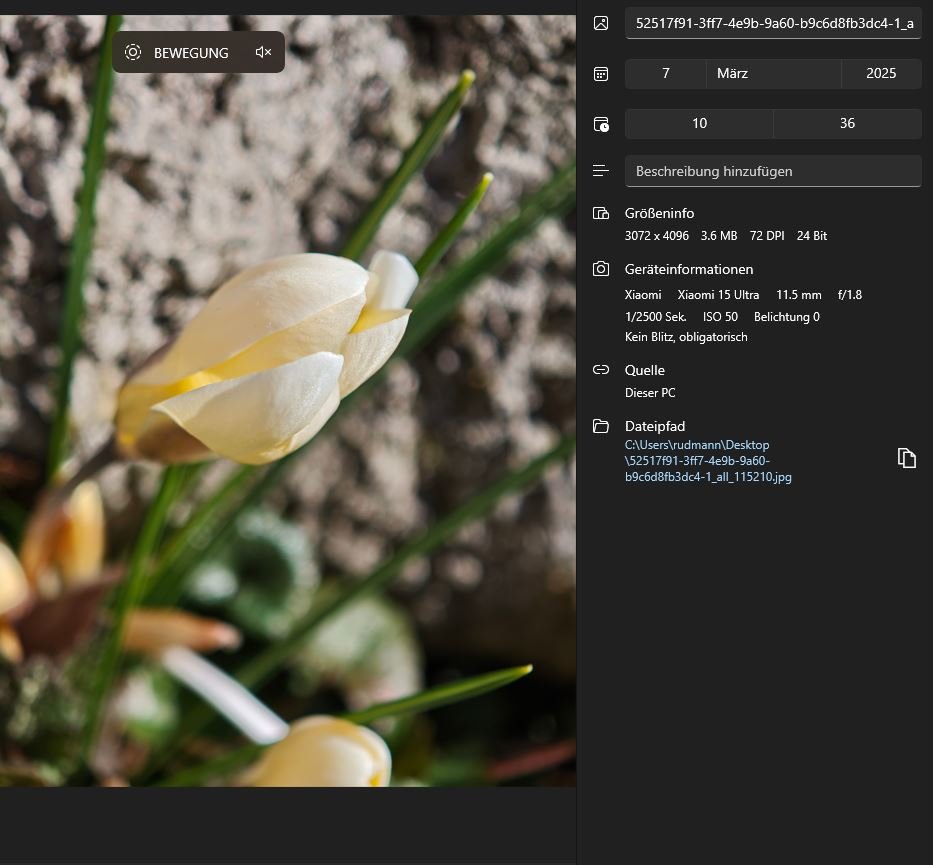Click the Quelle link icon
The image size is (933, 865).
point(601,370)
